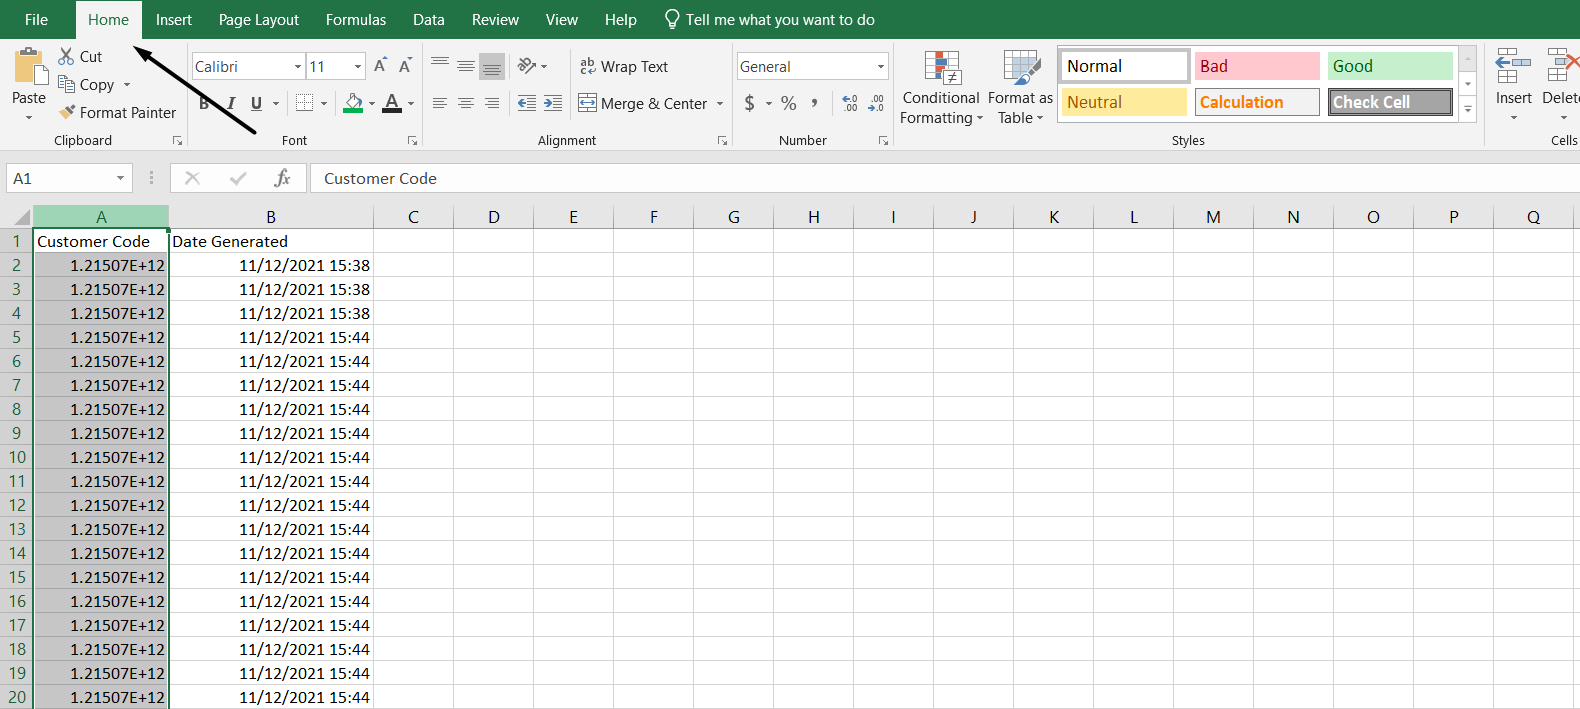The height and width of the screenshot is (709, 1580).
Task: Align text to the right
Action: 492,103
